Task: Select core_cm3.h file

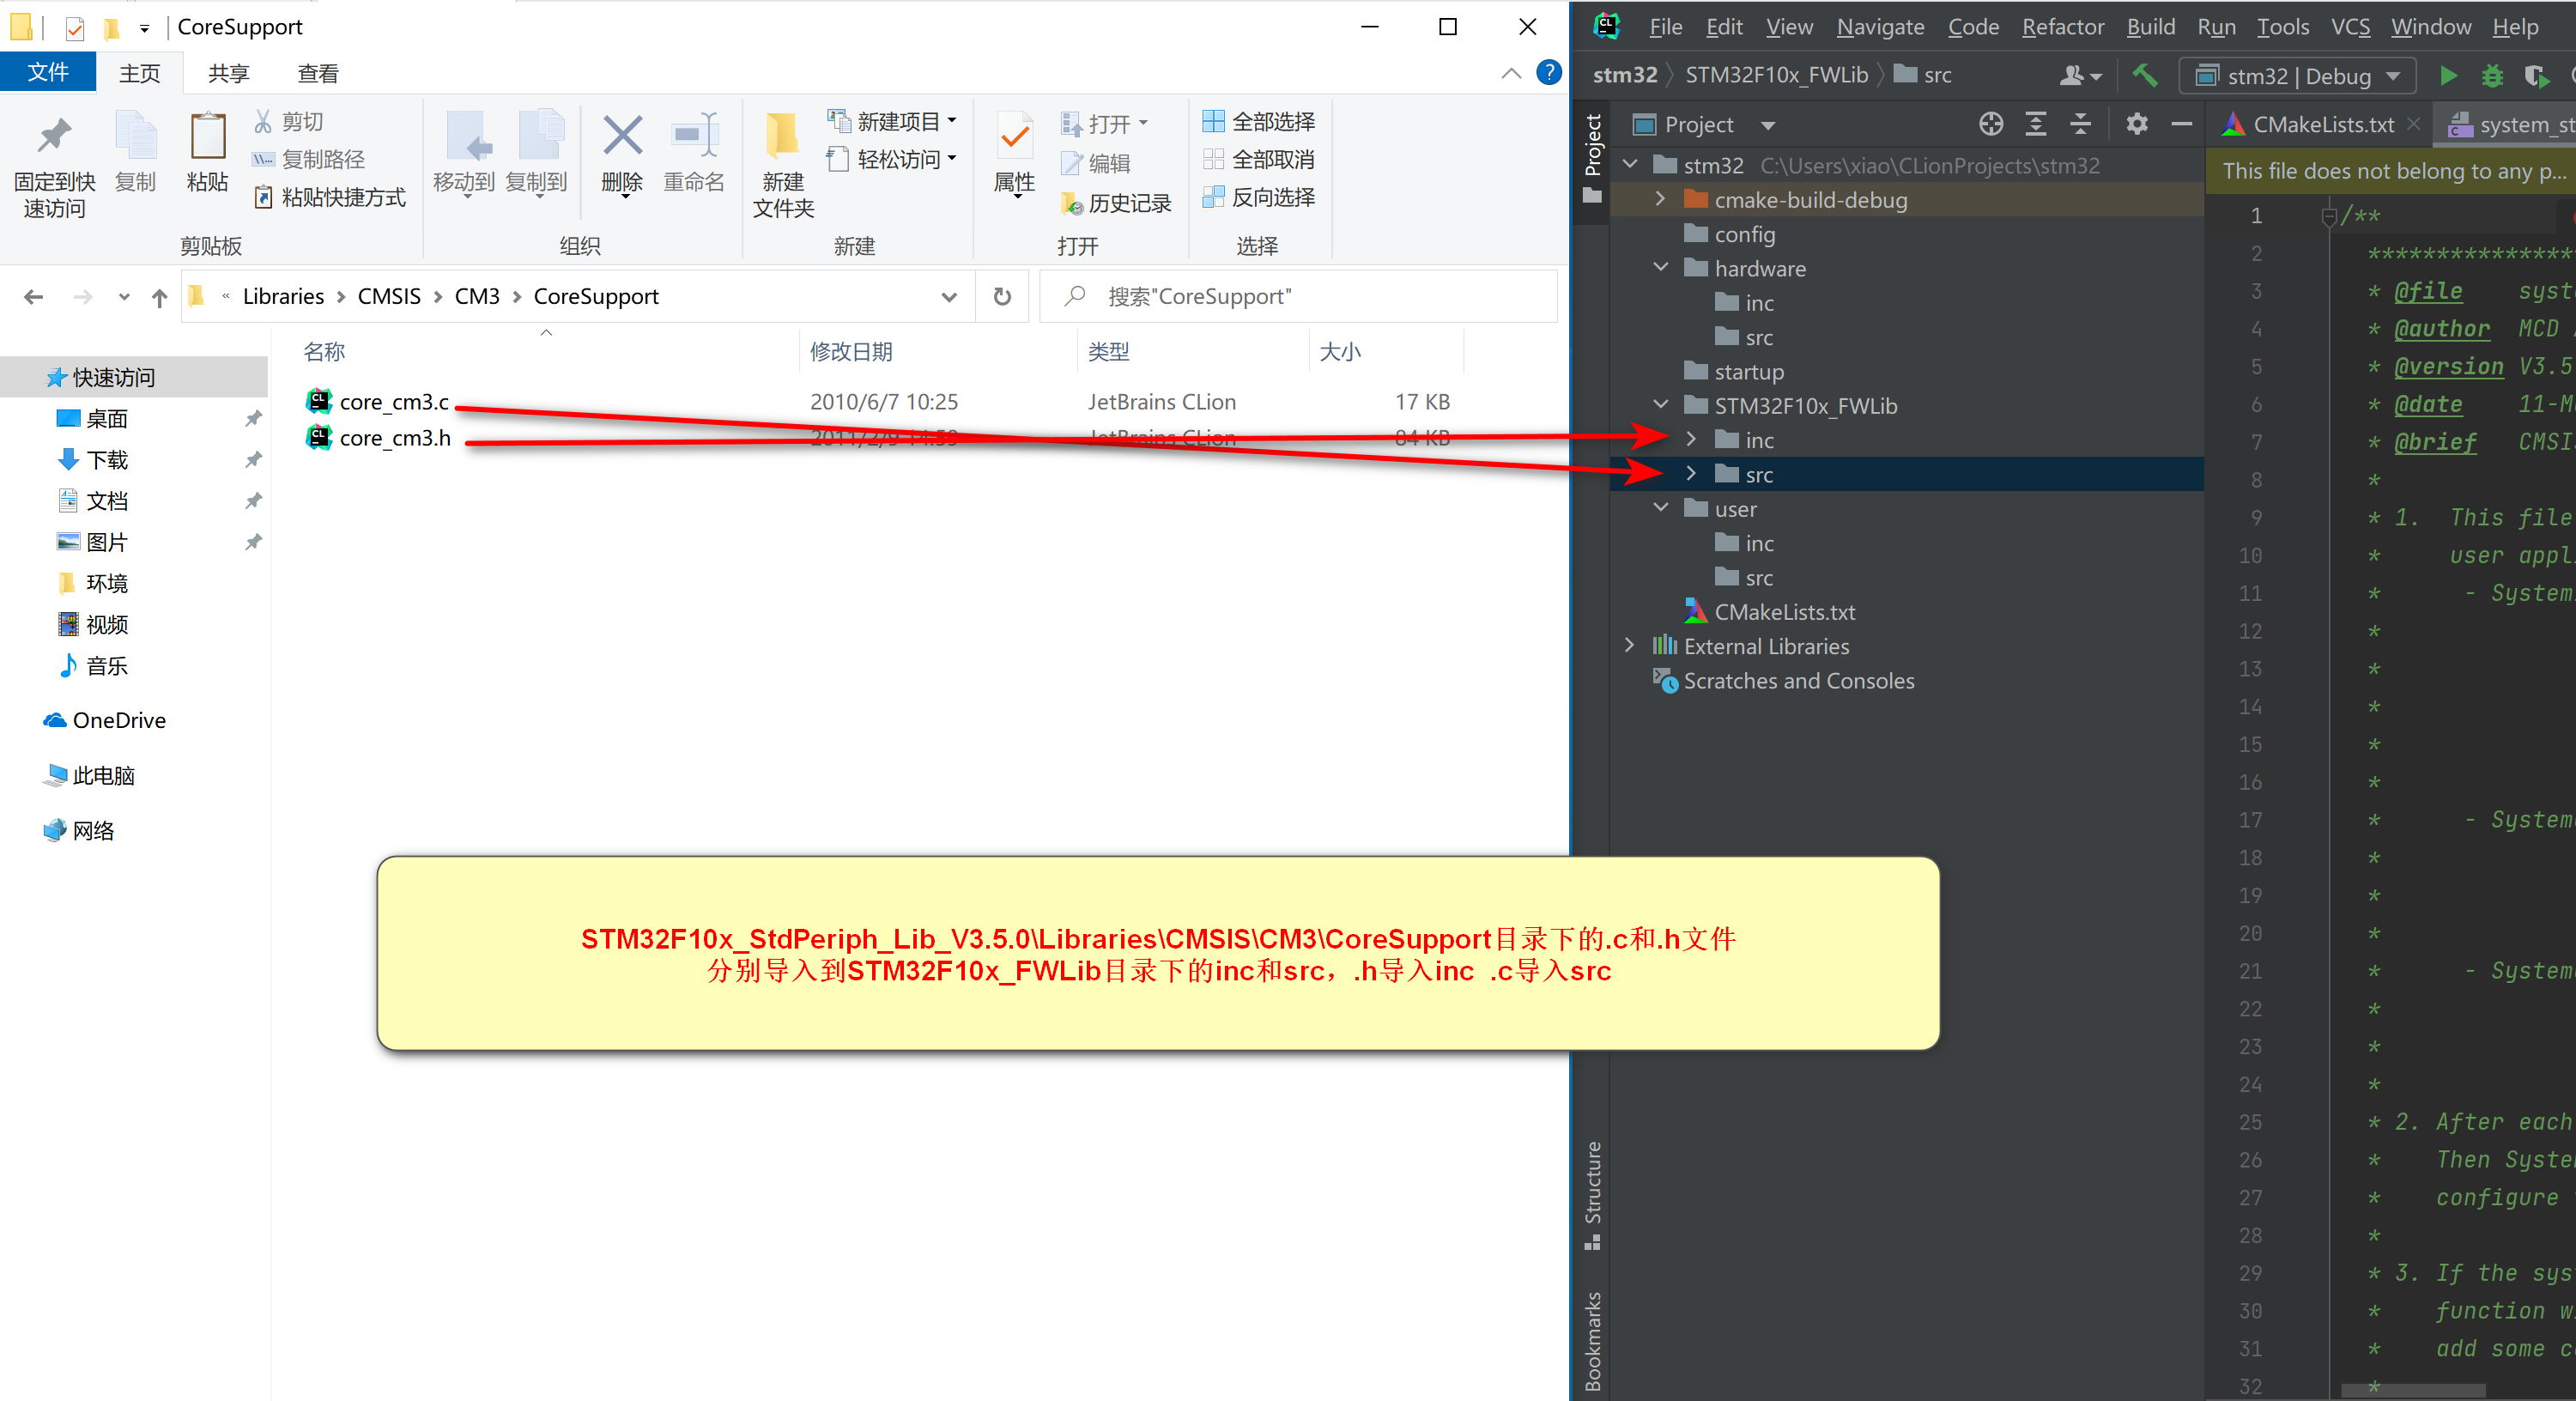Action: coord(395,437)
